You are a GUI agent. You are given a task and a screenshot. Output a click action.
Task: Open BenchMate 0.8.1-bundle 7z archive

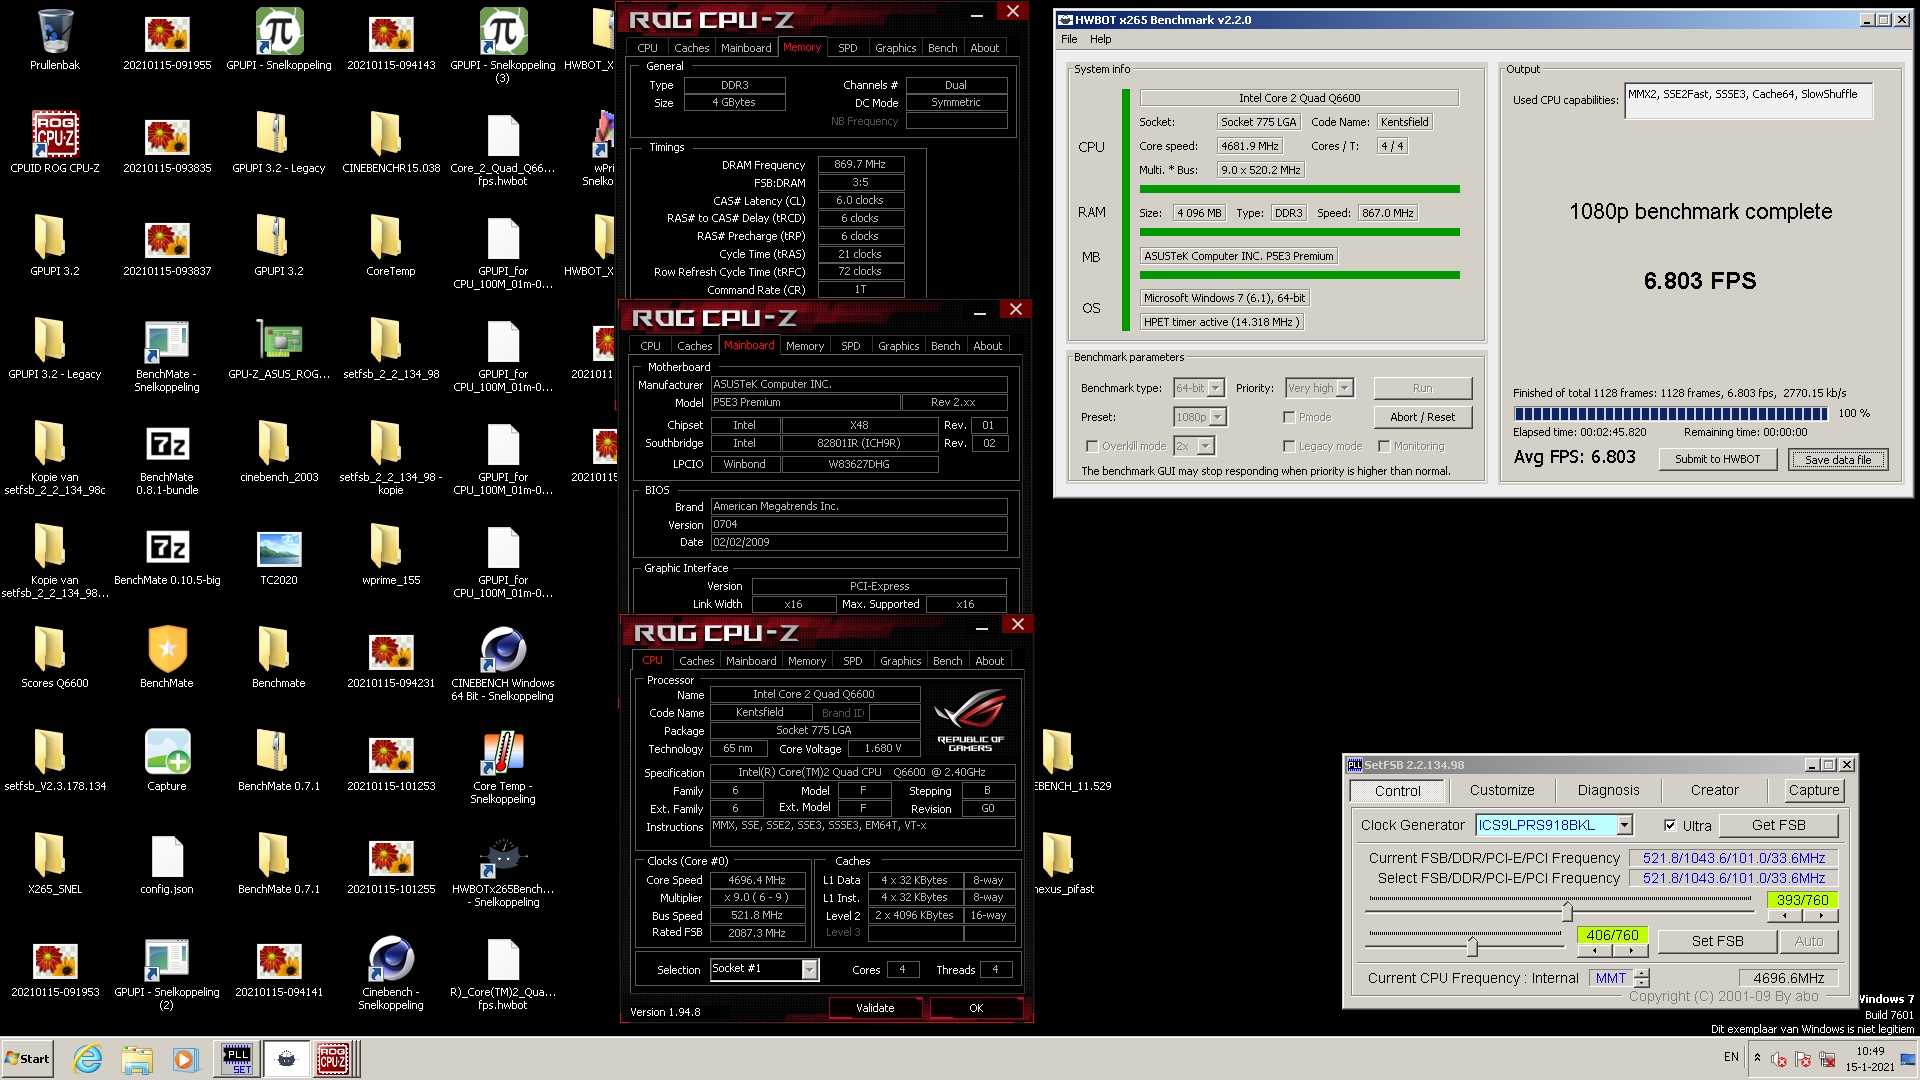click(x=167, y=460)
